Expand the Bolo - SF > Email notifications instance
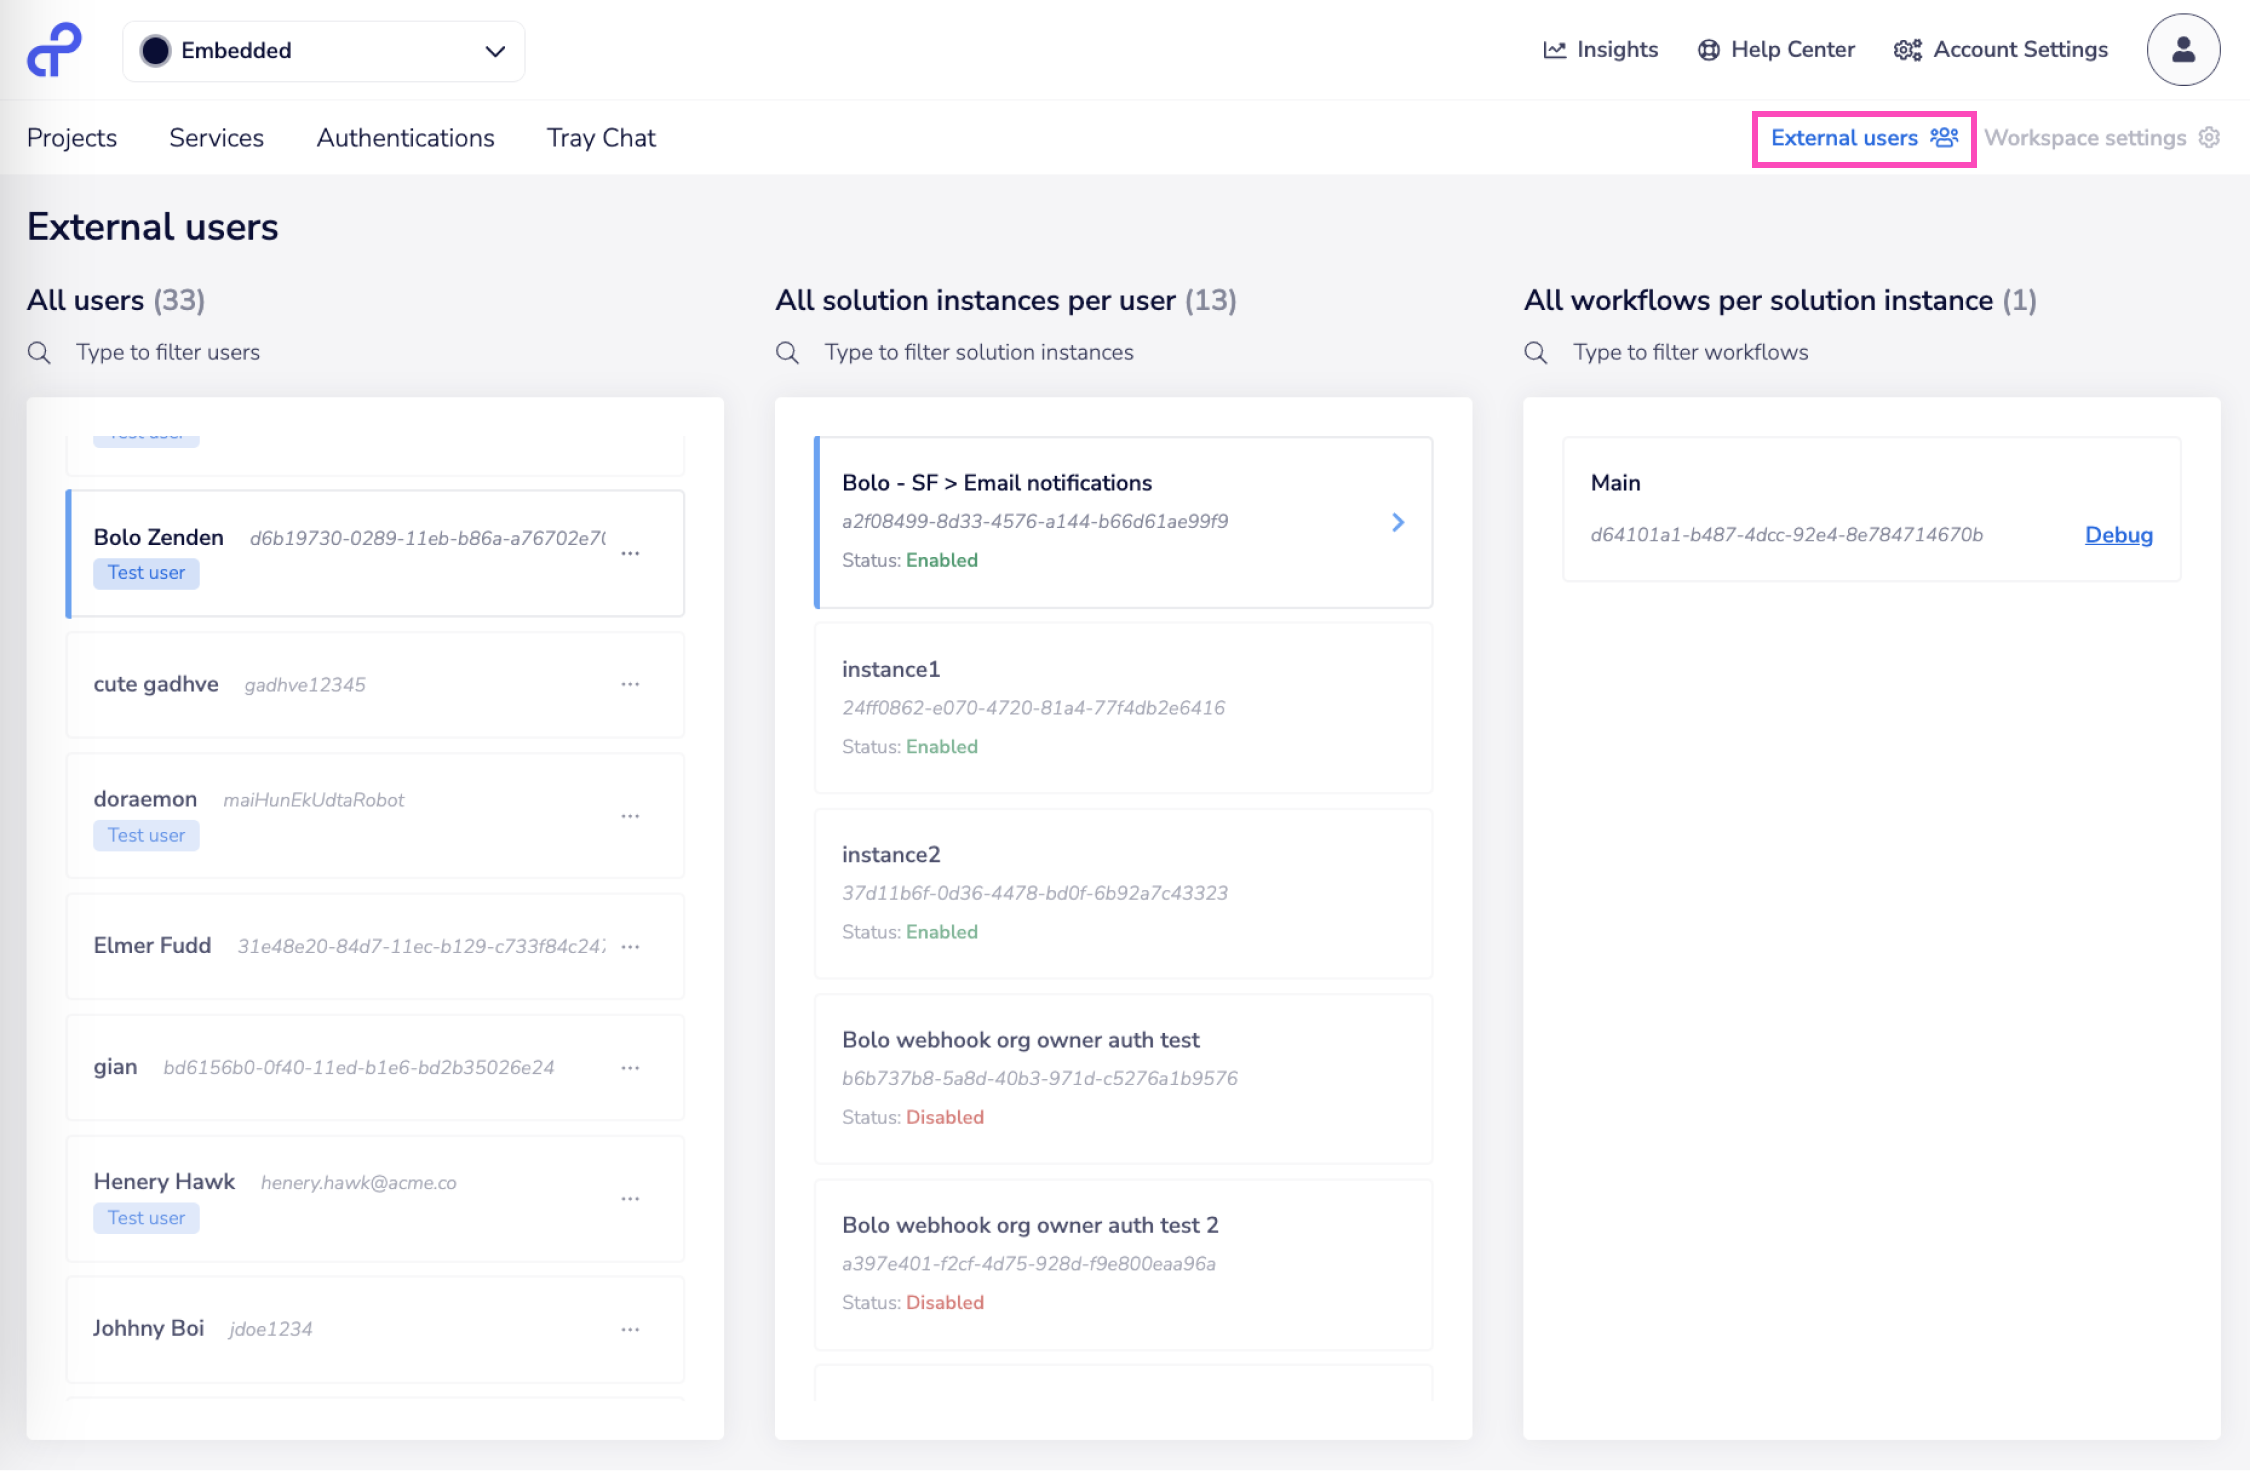 pos(1397,521)
